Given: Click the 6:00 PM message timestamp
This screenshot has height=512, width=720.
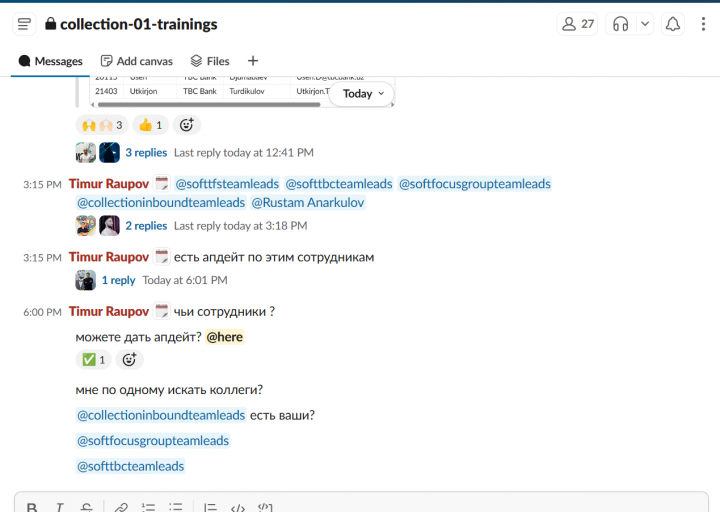Looking at the screenshot, I should point(42,312).
